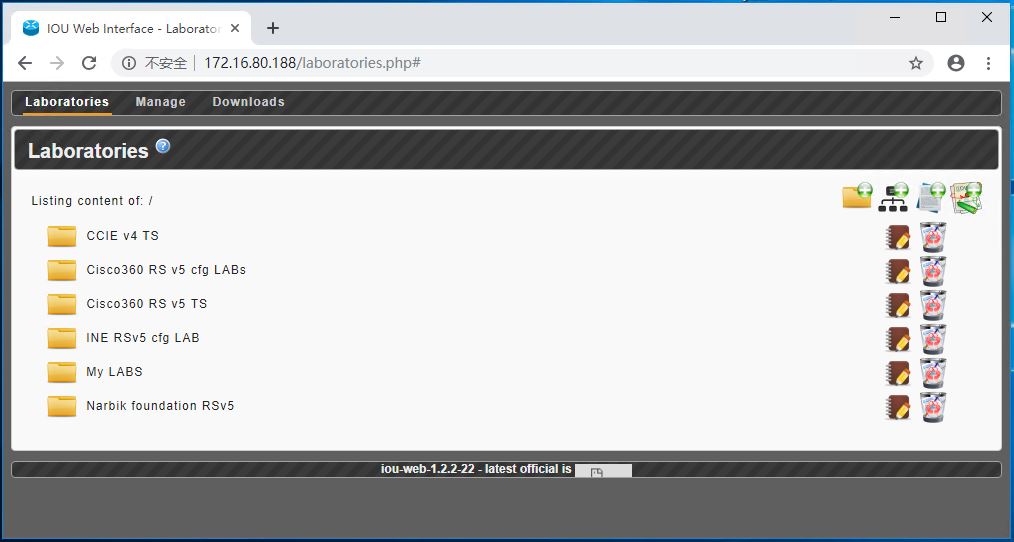Delete the Narbik foundation RSv5 folder
The image size is (1014, 542).
click(x=933, y=407)
